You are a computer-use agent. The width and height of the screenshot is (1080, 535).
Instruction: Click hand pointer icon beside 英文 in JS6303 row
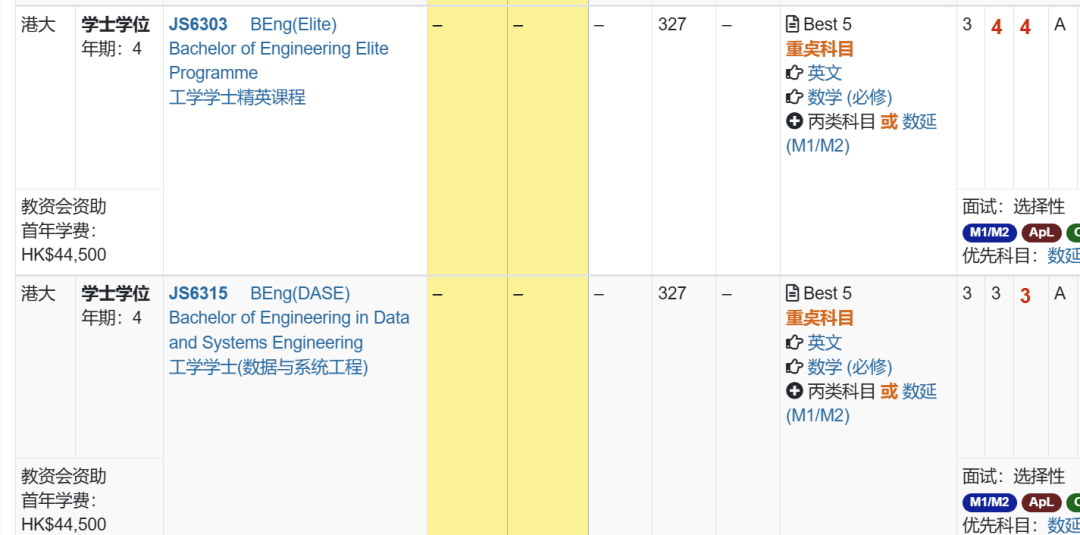(x=794, y=73)
